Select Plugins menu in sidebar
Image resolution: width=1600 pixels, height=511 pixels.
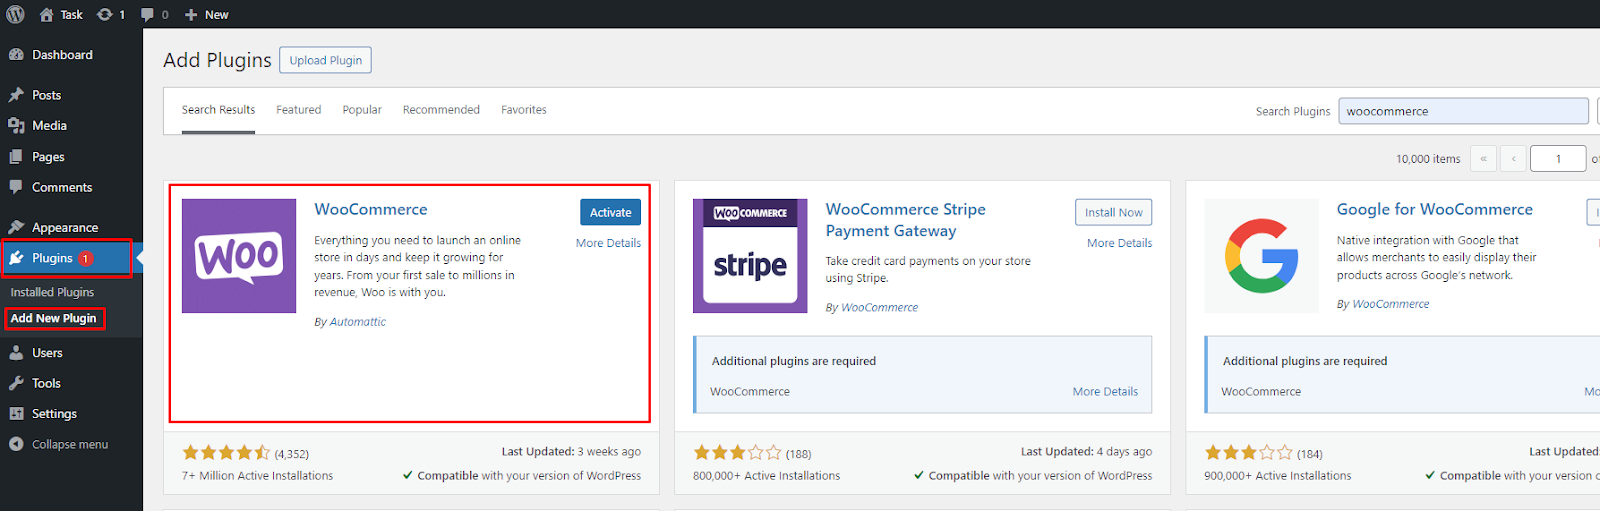52,258
